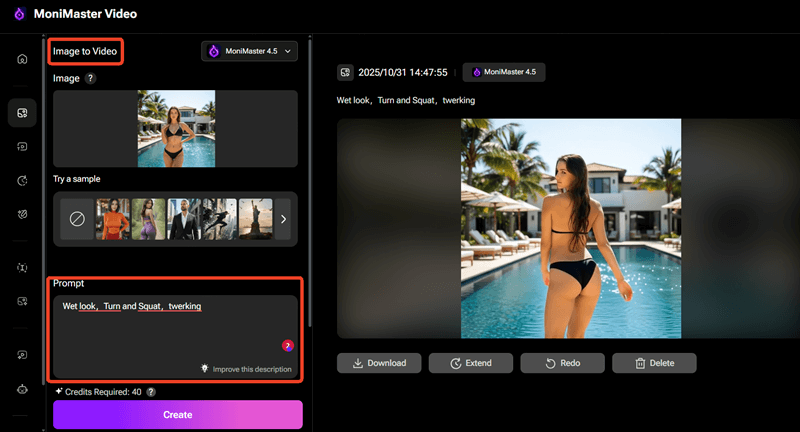Click the result caption 'Wet look, Turn and Squat, twerking'
Image resolution: width=800 pixels, height=432 pixels.
click(x=406, y=100)
